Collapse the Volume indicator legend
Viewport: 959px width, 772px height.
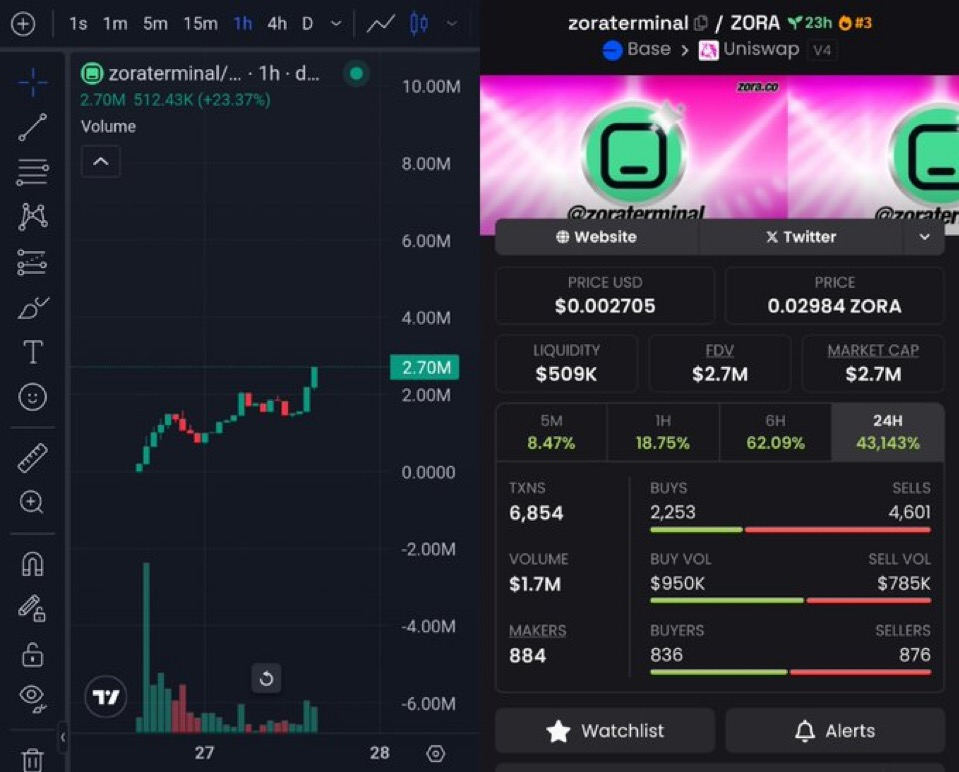point(100,161)
